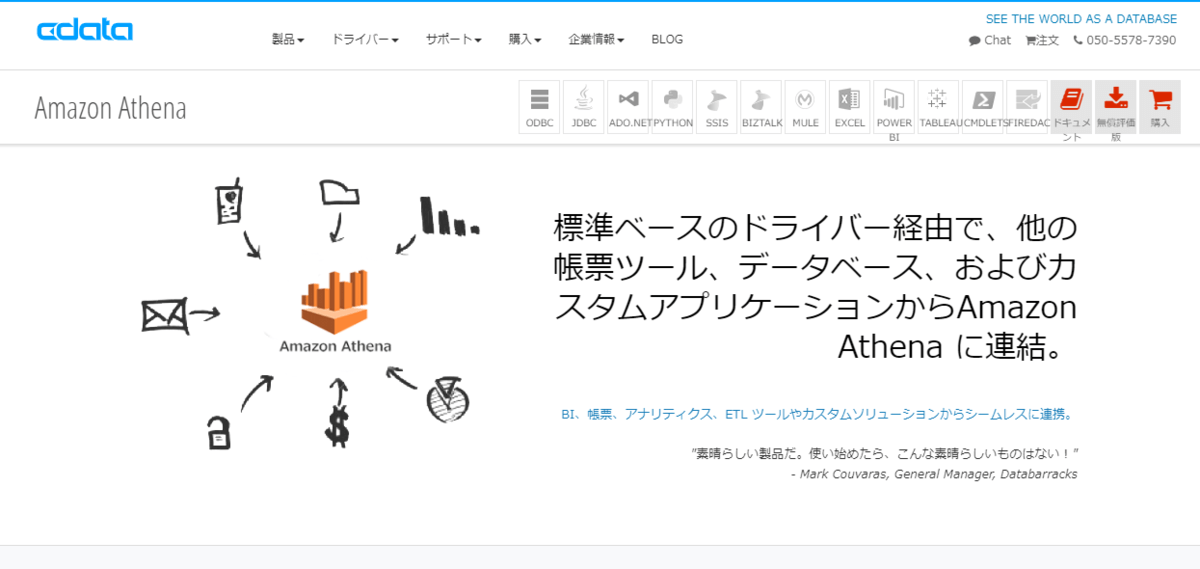Open the SSIS component icon
The width and height of the screenshot is (1200, 569).
point(716,107)
